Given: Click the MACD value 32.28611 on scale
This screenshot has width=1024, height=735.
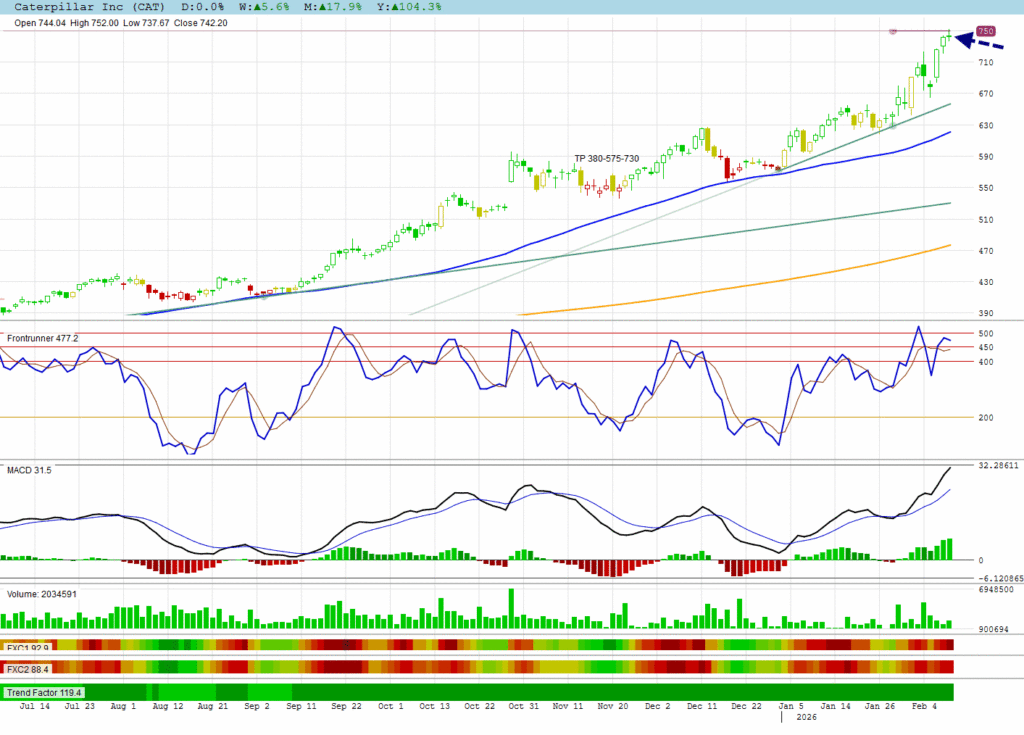Looking at the screenshot, I should coord(999,466).
